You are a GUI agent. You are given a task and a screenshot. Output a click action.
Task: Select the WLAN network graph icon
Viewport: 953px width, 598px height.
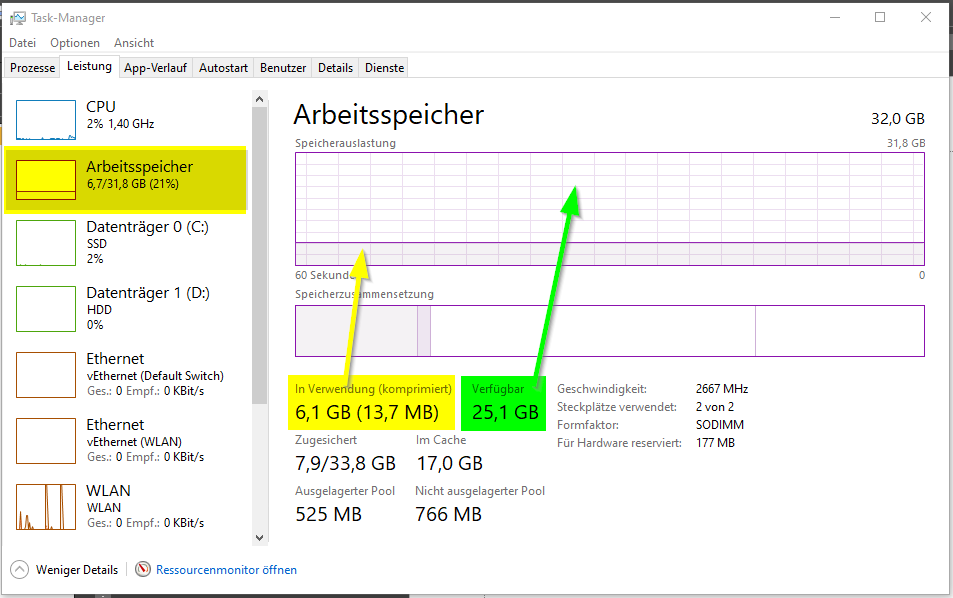click(x=46, y=507)
